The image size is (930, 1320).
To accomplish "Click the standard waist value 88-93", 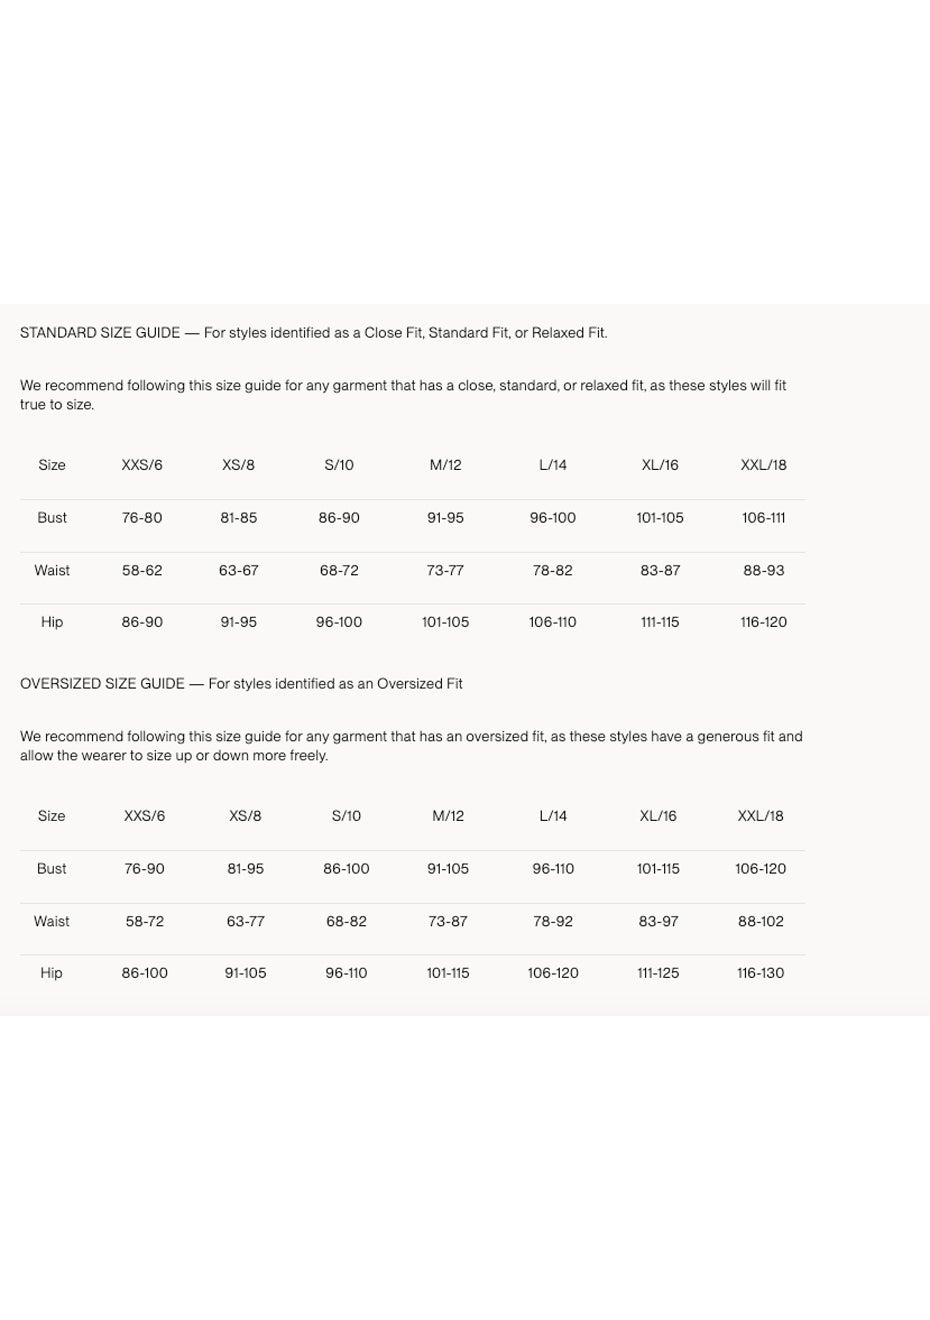I will point(763,571).
